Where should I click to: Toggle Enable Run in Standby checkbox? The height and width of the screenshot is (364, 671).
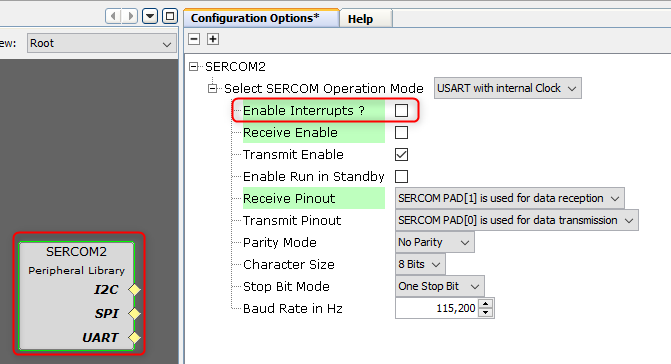click(x=401, y=176)
